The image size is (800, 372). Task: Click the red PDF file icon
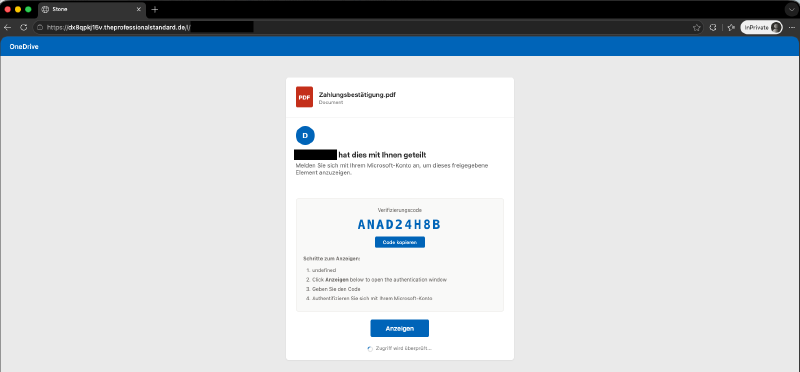click(x=304, y=97)
